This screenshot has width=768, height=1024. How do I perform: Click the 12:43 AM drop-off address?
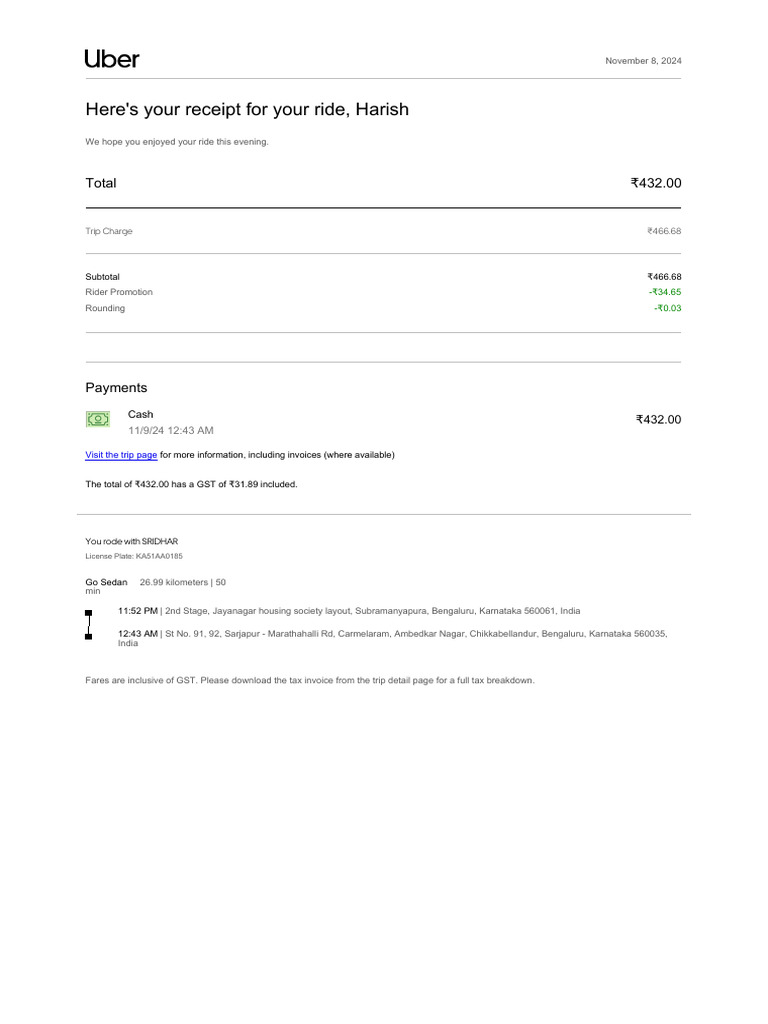tap(392, 634)
